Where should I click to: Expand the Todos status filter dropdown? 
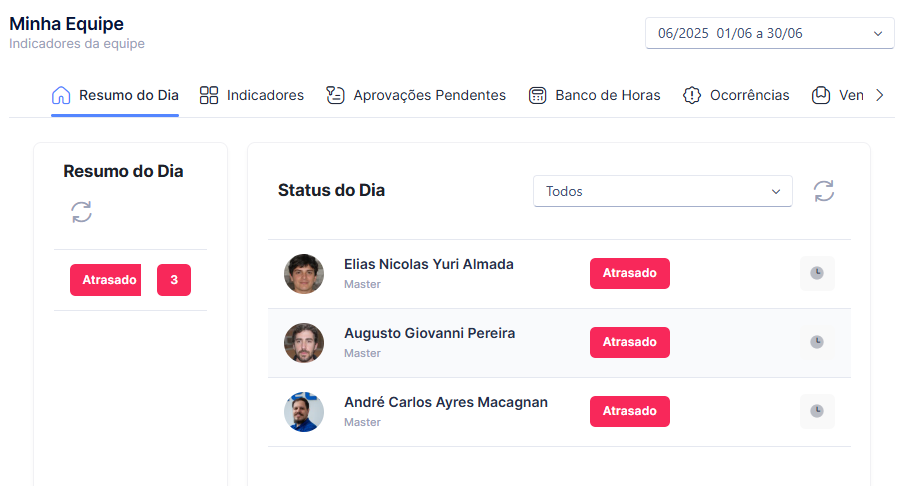click(x=662, y=191)
